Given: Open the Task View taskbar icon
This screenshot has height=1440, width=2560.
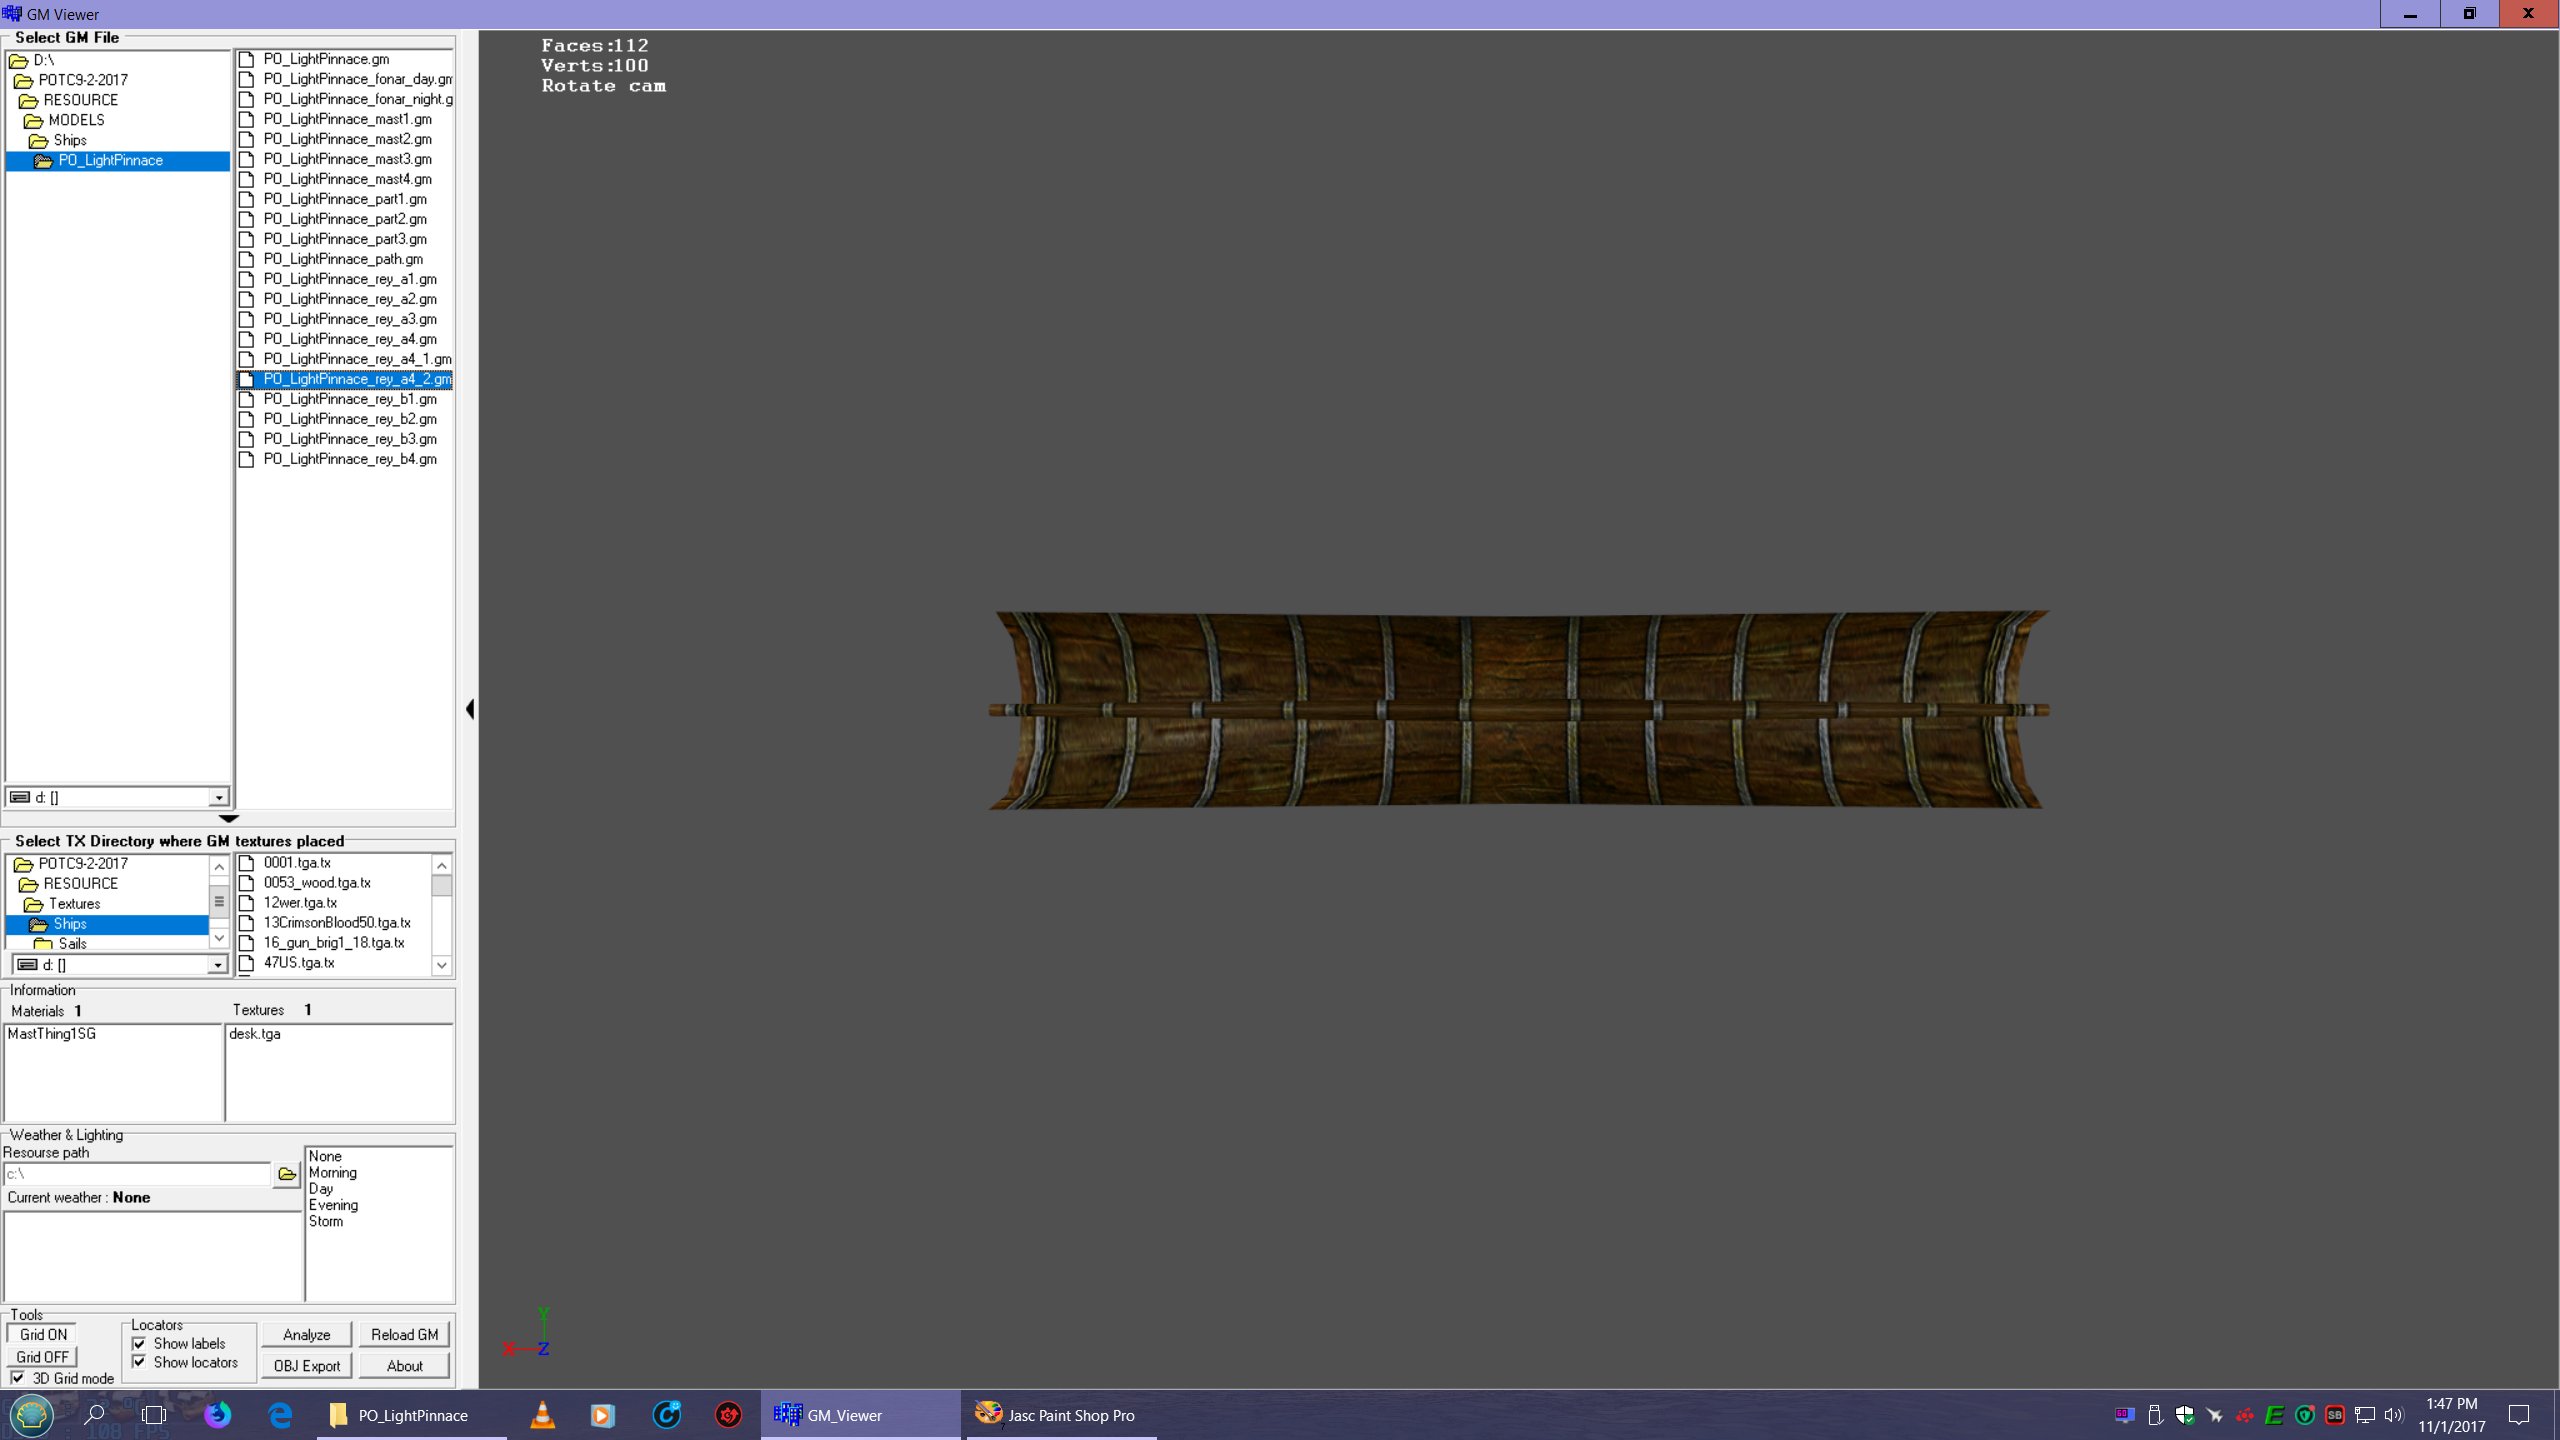Looking at the screenshot, I should [x=154, y=1415].
